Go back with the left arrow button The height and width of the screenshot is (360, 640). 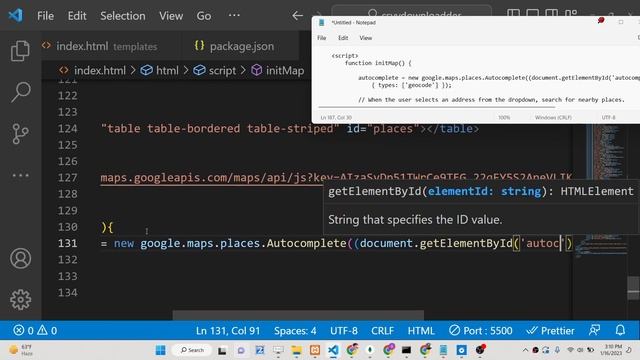[297, 16]
